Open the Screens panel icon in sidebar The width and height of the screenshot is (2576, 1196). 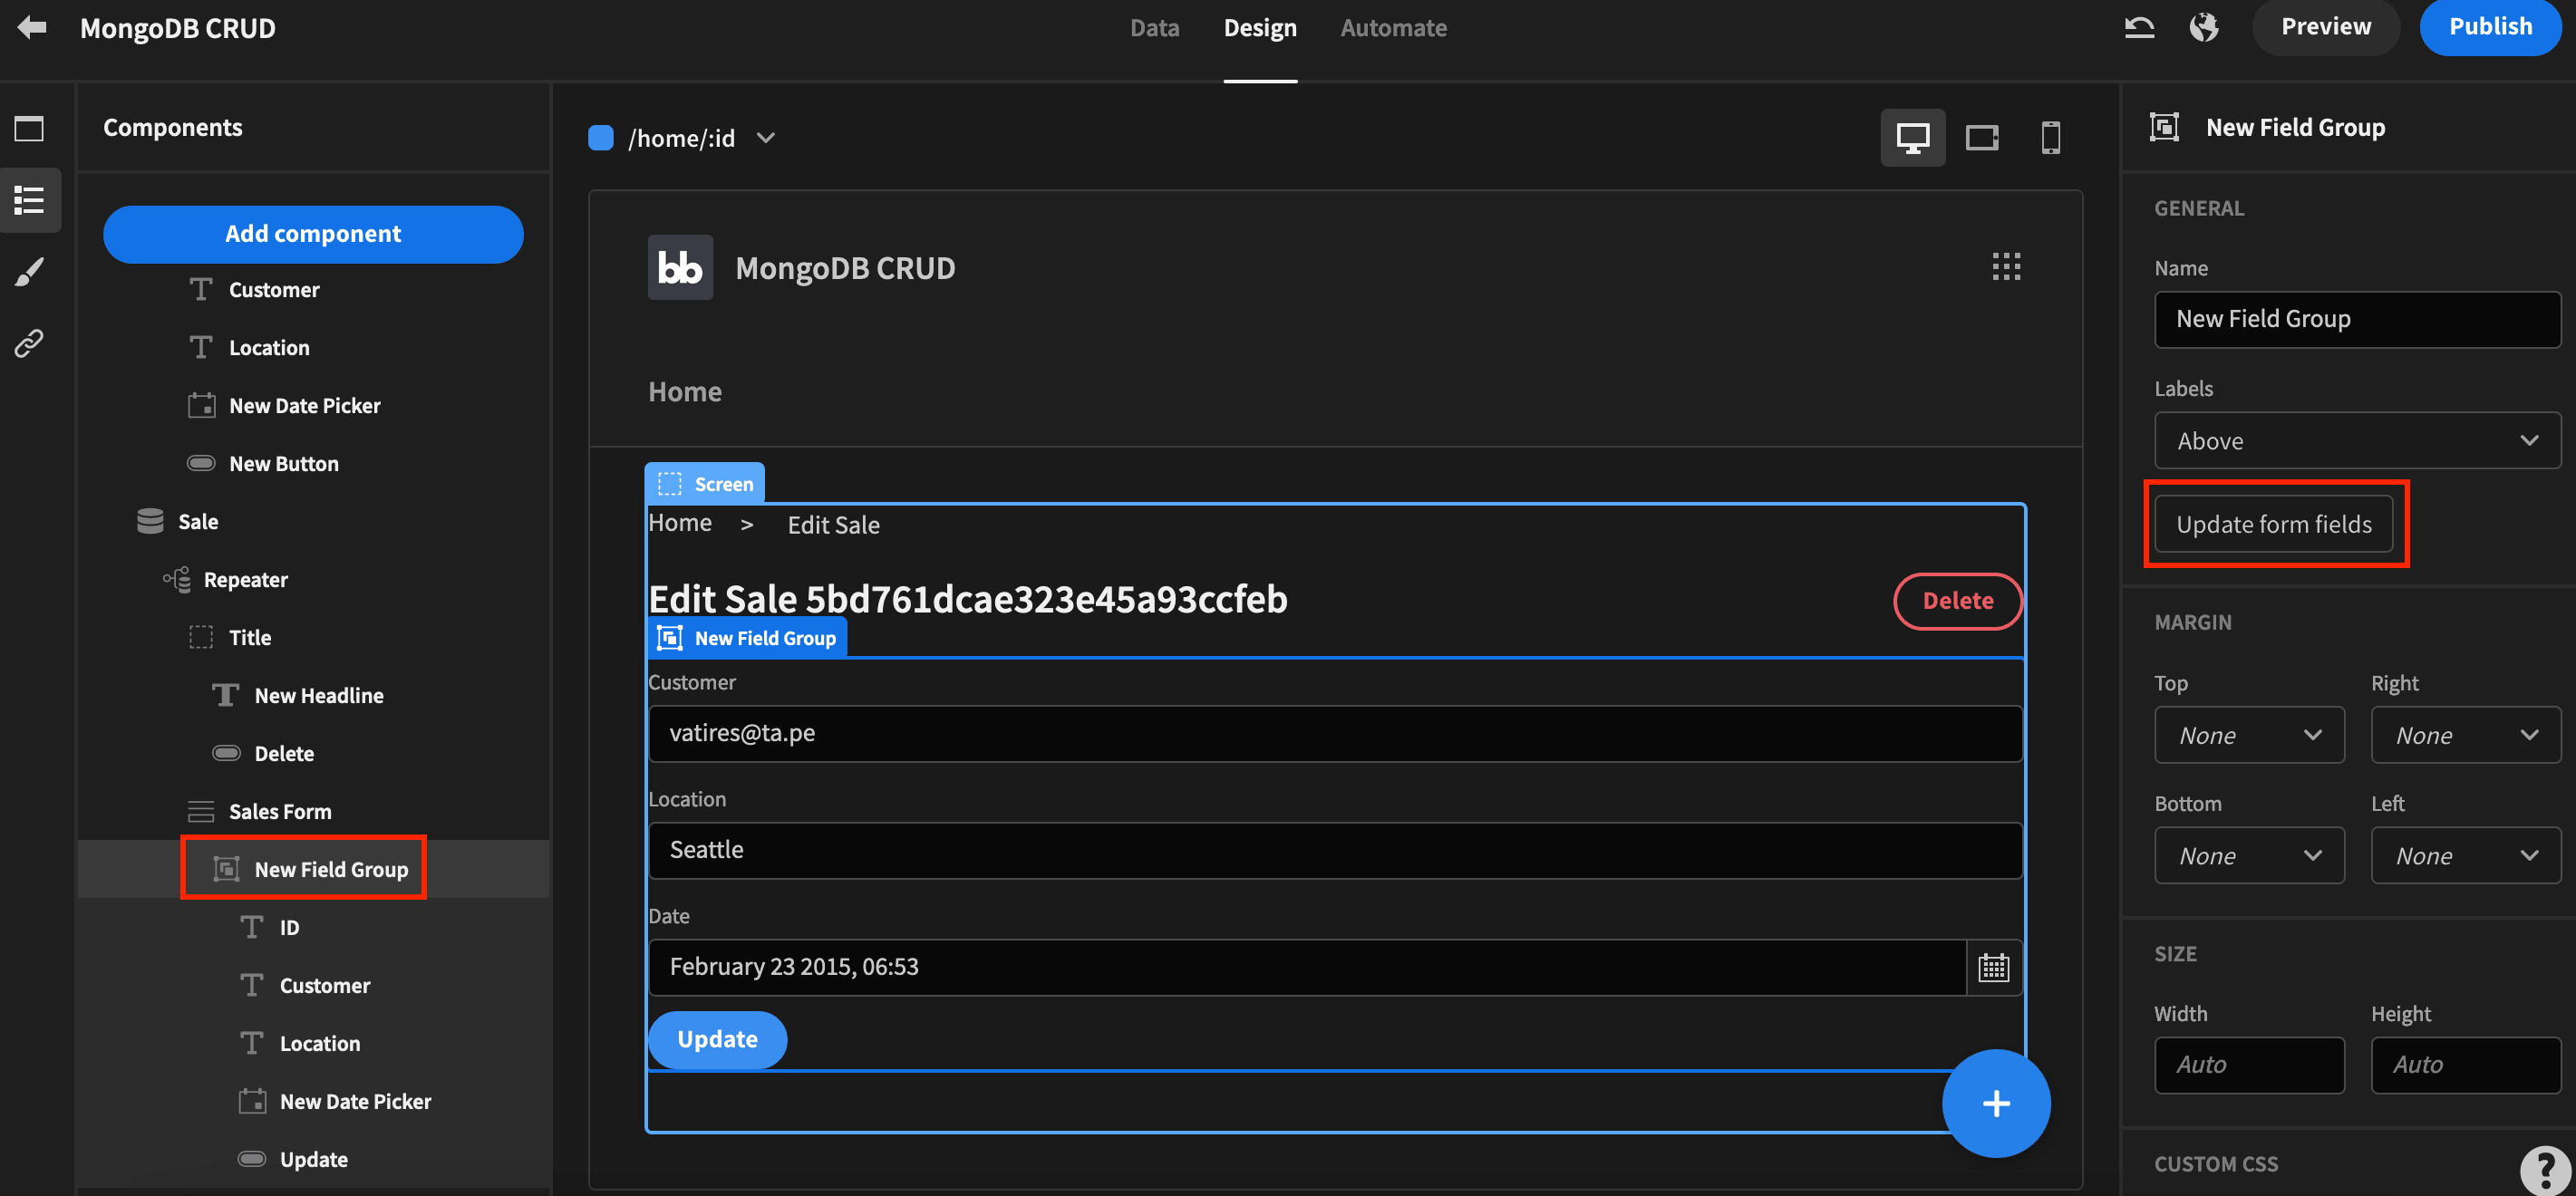tap(29, 128)
